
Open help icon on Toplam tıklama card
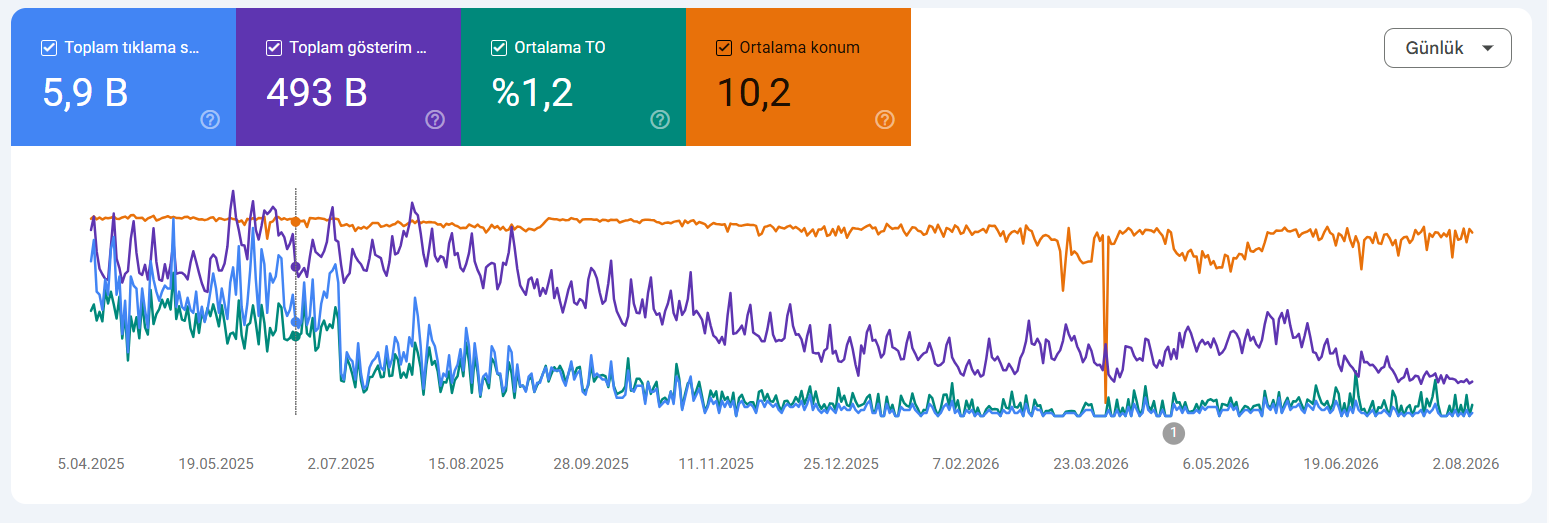coord(210,120)
